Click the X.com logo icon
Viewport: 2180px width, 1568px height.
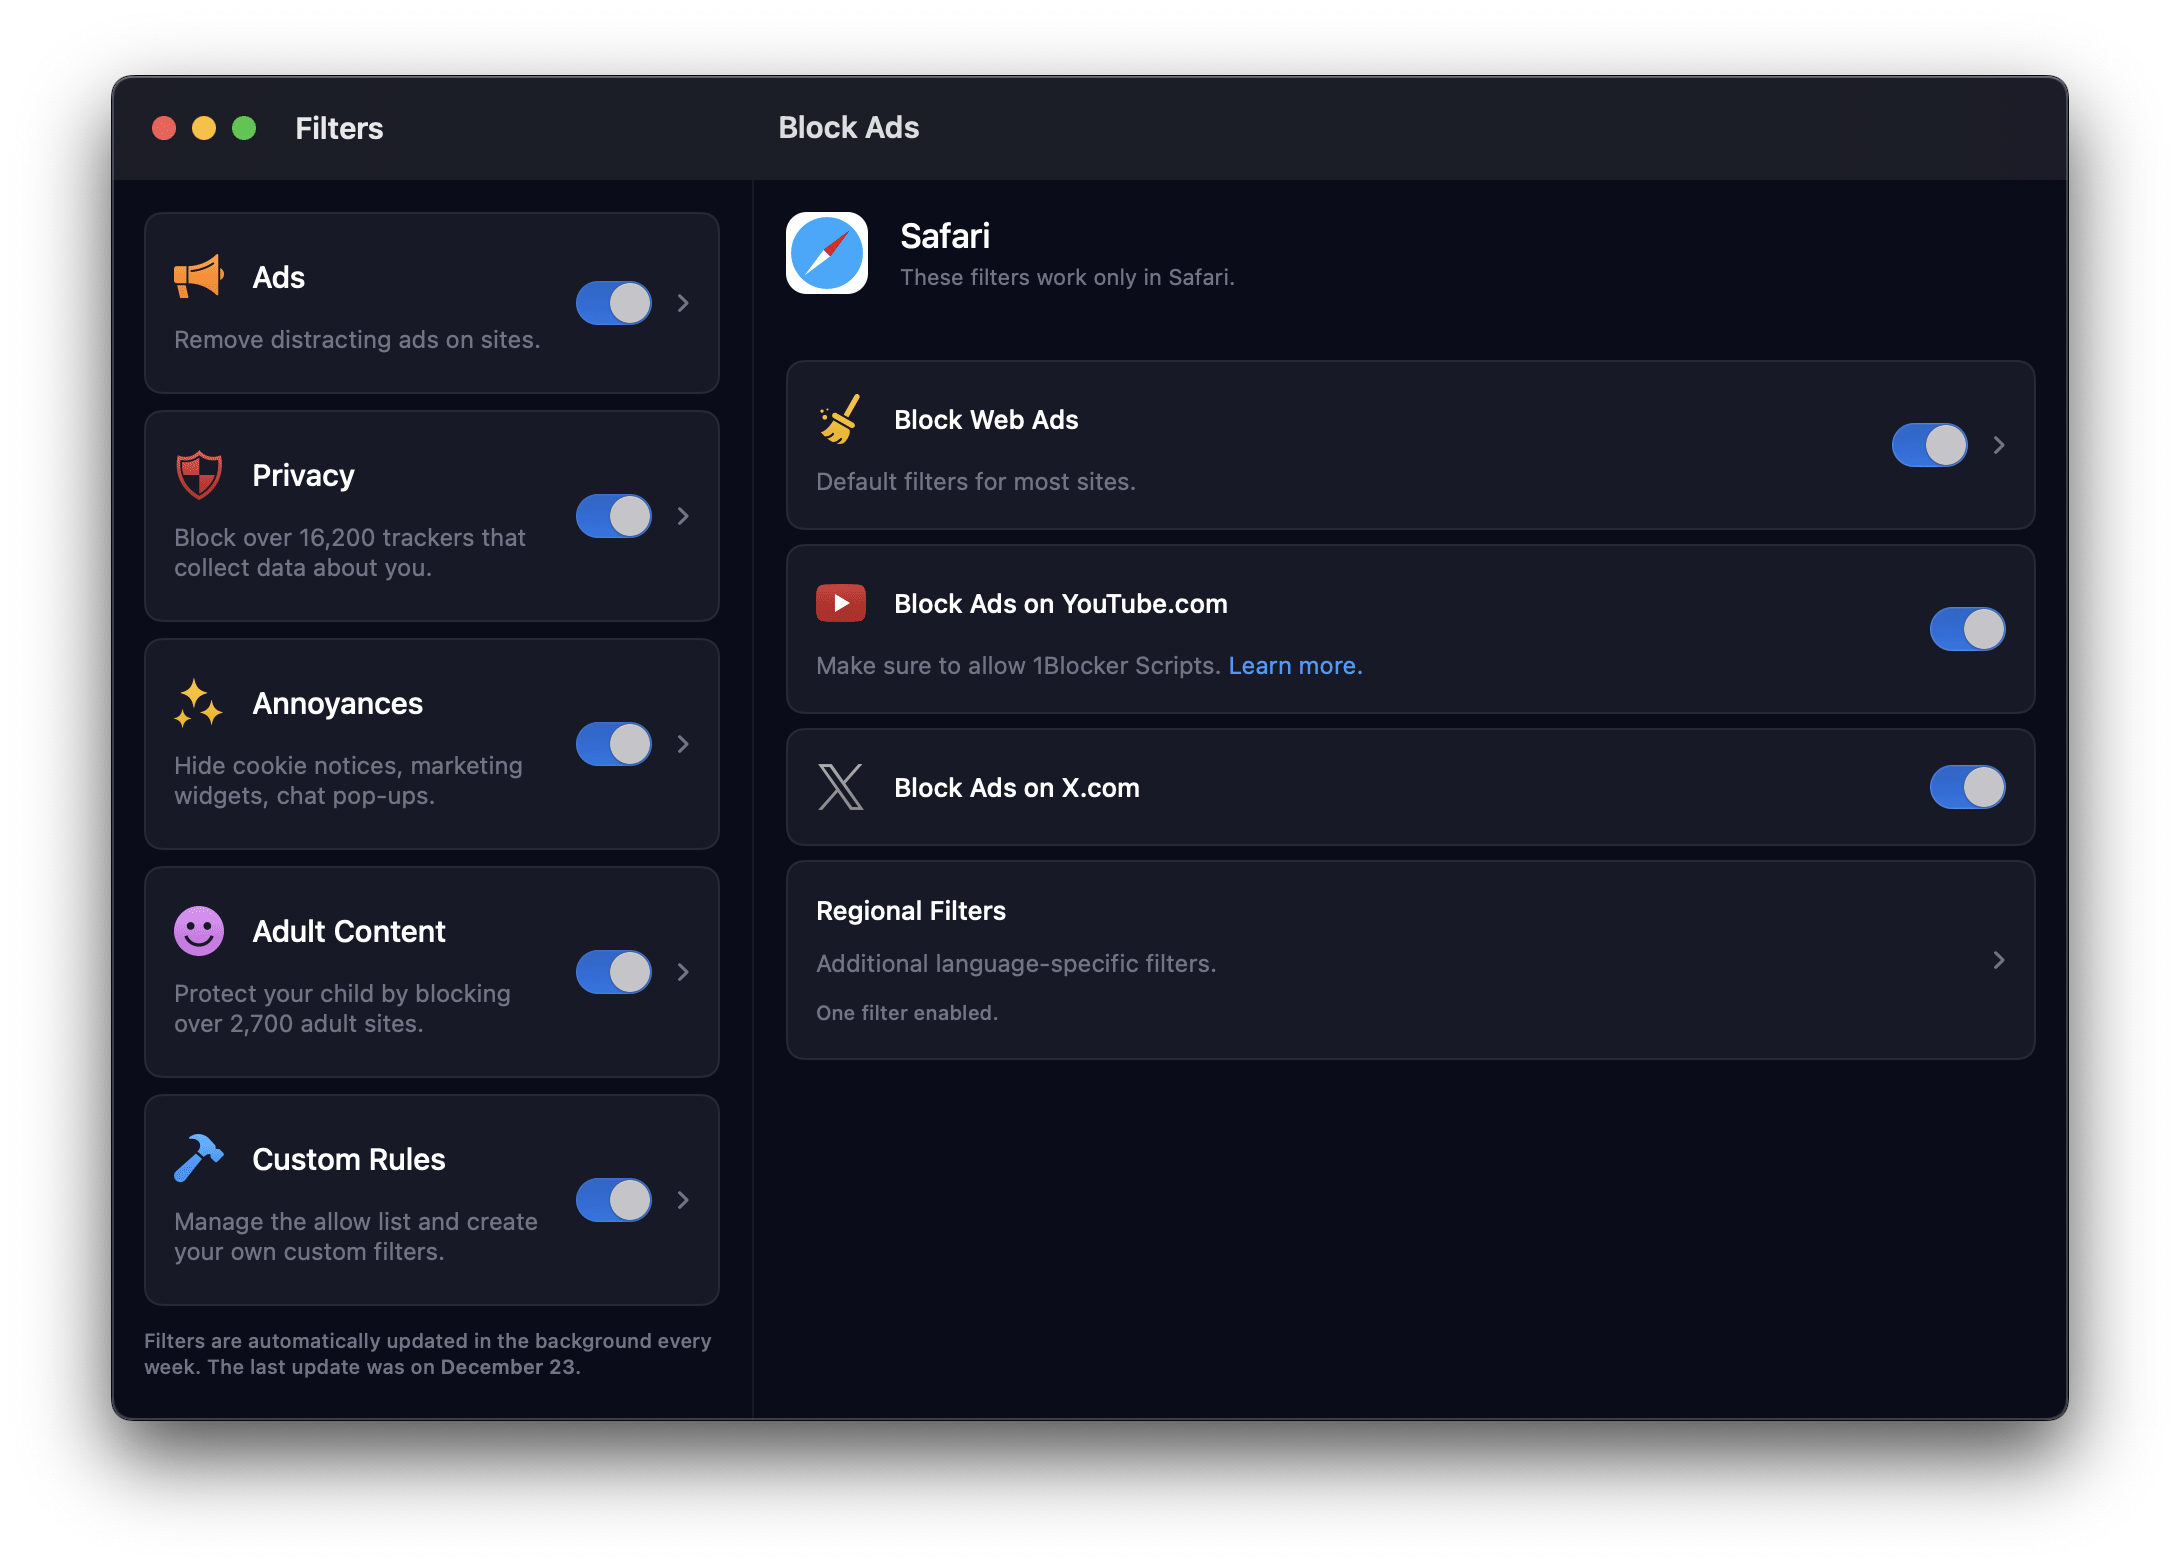pos(841,787)
